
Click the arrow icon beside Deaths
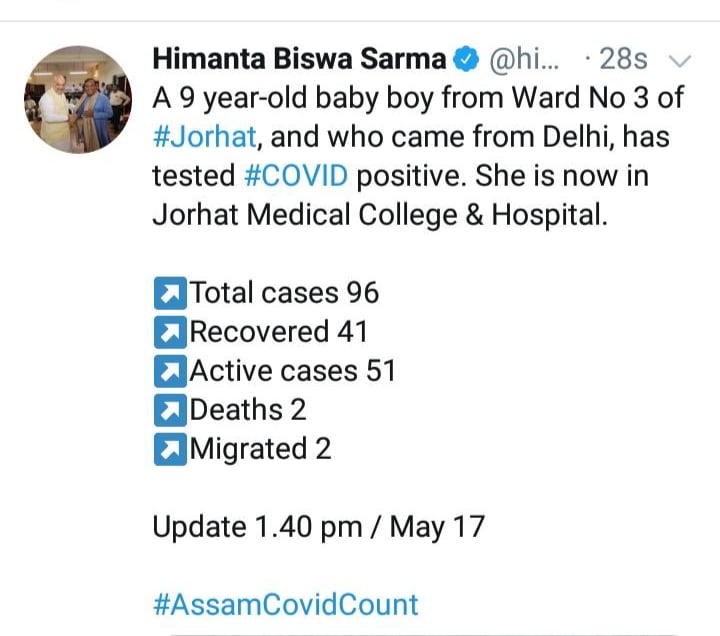point(170,410)
